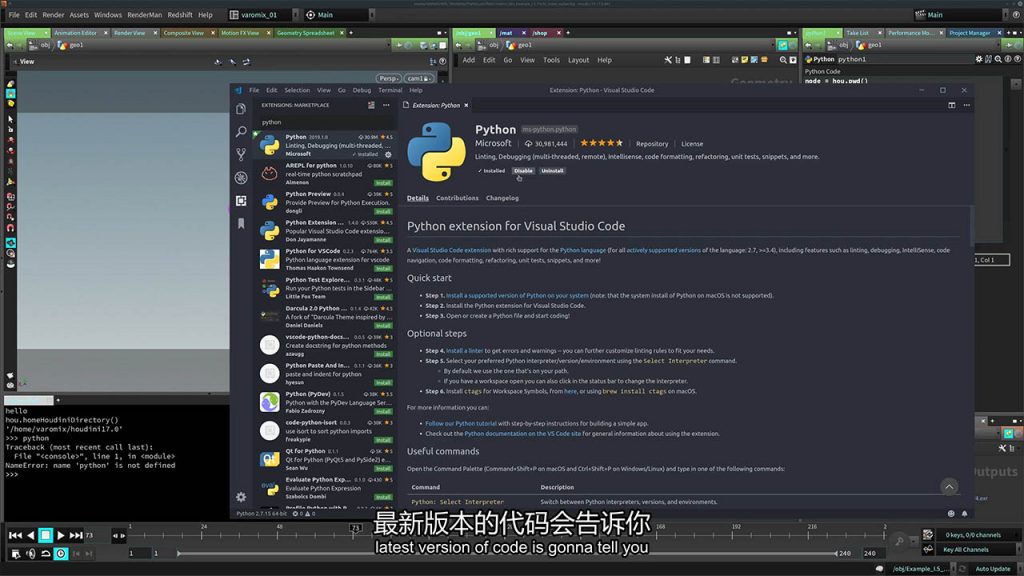Open Houdini RenderMan menu

point(144,14)
